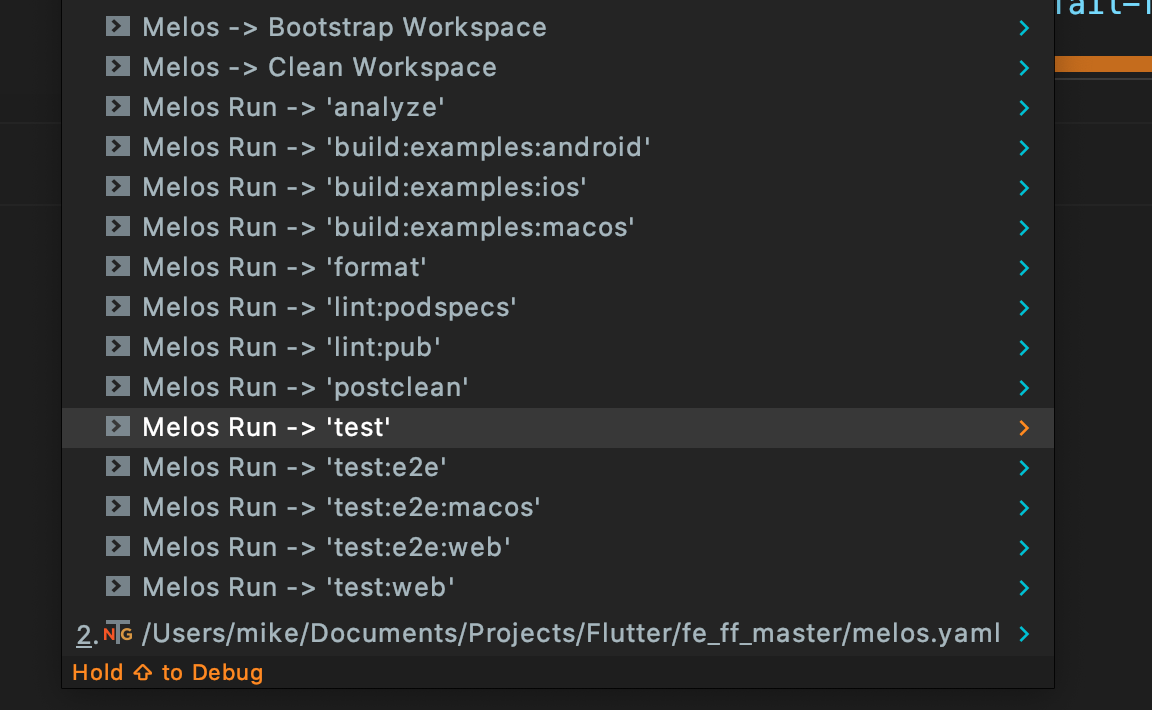Open submenu chevron for 'build:examples:ios'
Image resolution: width=1152 pixels, height=710 pixels.
(1024, 188)
